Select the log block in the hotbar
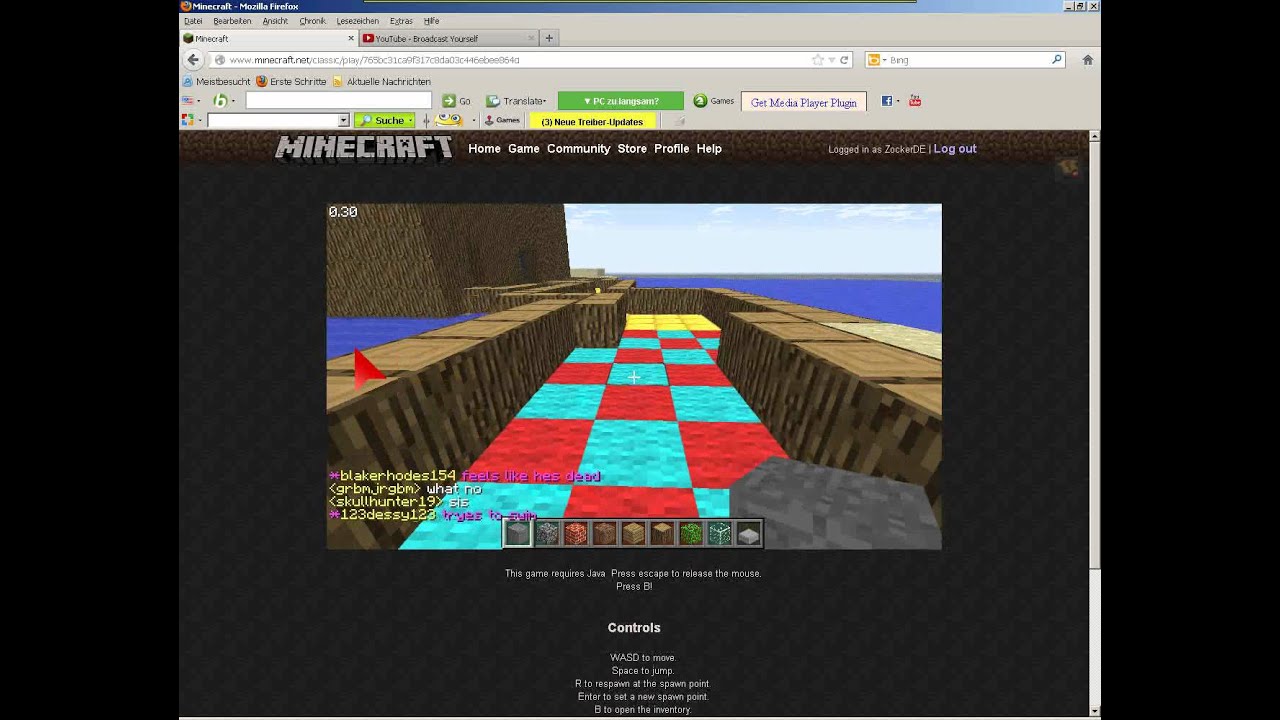The width and height of the screenshot is (1280, 720). click(x=662, y=534)
